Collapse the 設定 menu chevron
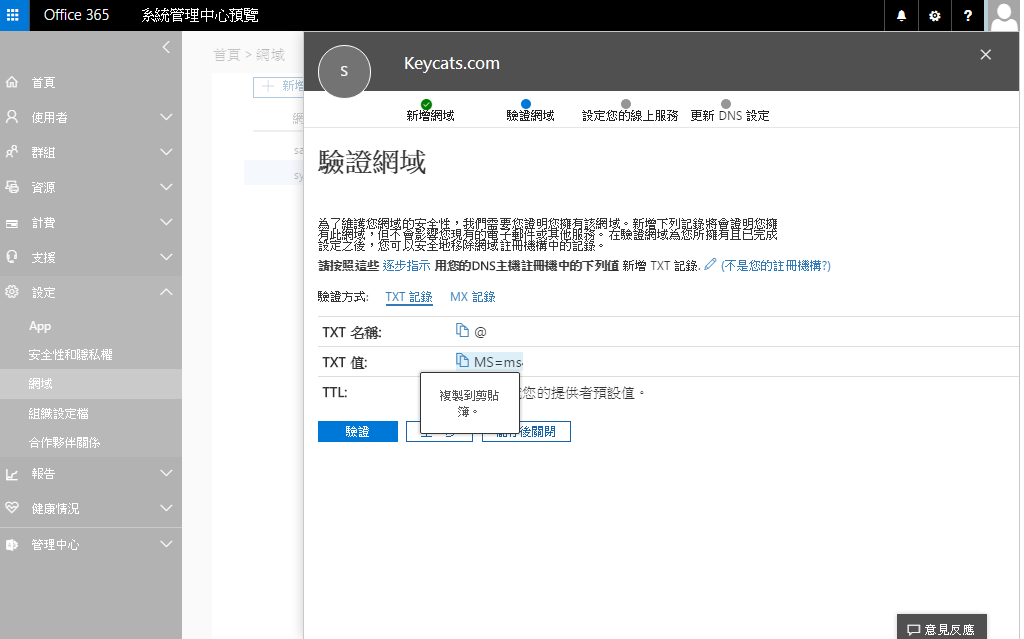The image size is (1024, 639). click(166, 292)
